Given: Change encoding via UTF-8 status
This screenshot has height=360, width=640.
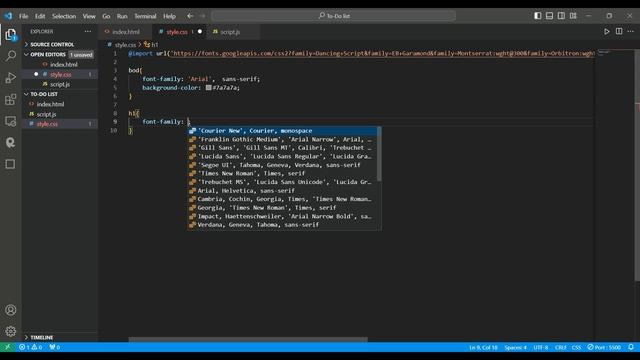Looking at the screenshot, I should (x=541, y=347).
